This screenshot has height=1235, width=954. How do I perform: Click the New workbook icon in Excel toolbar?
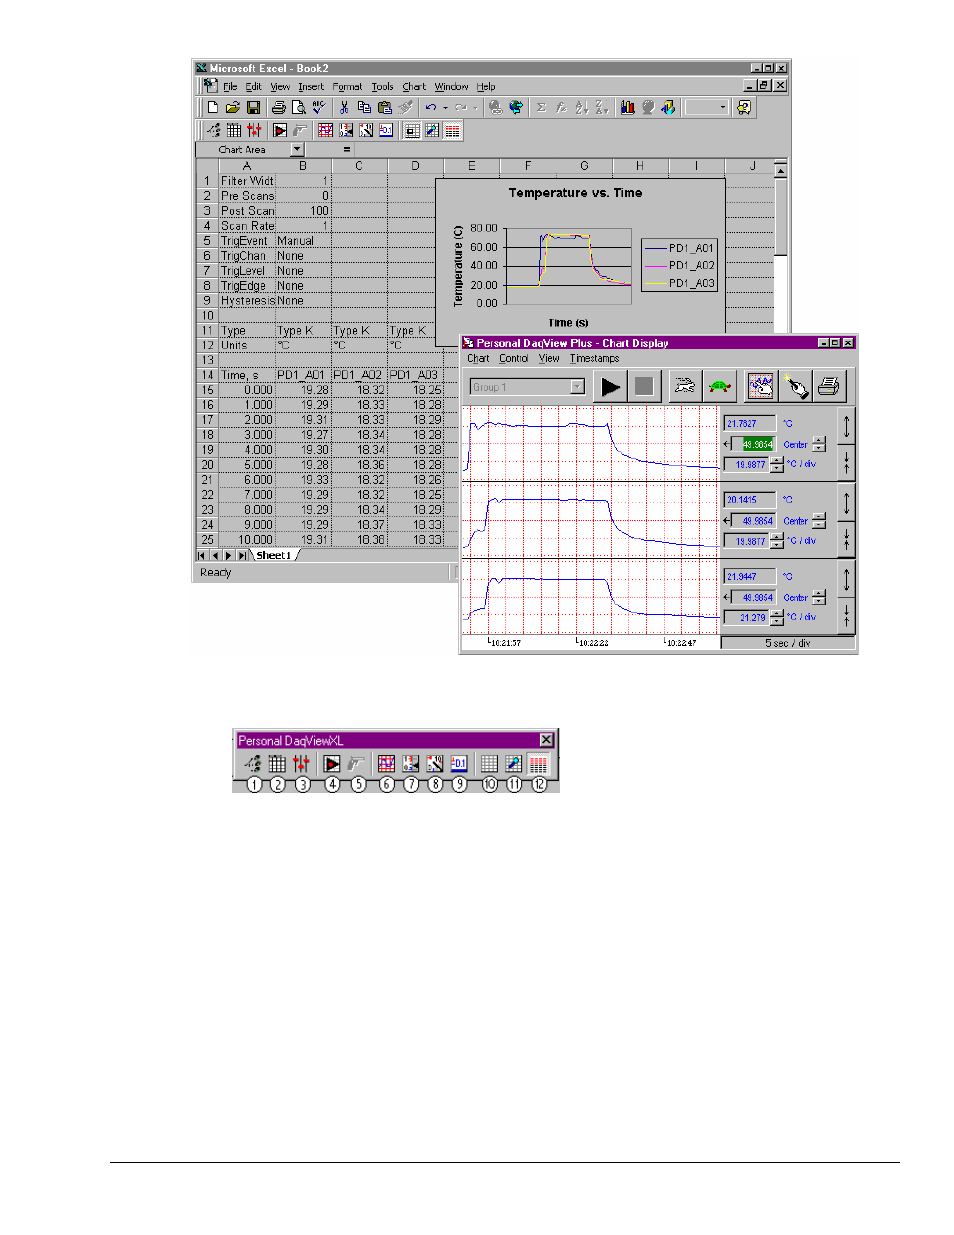coord(212,107)
